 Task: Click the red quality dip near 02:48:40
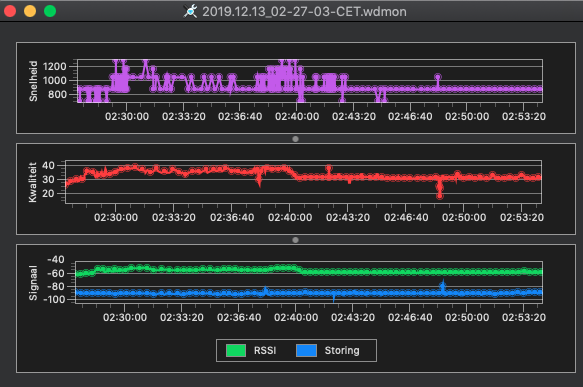coord(440,189)
